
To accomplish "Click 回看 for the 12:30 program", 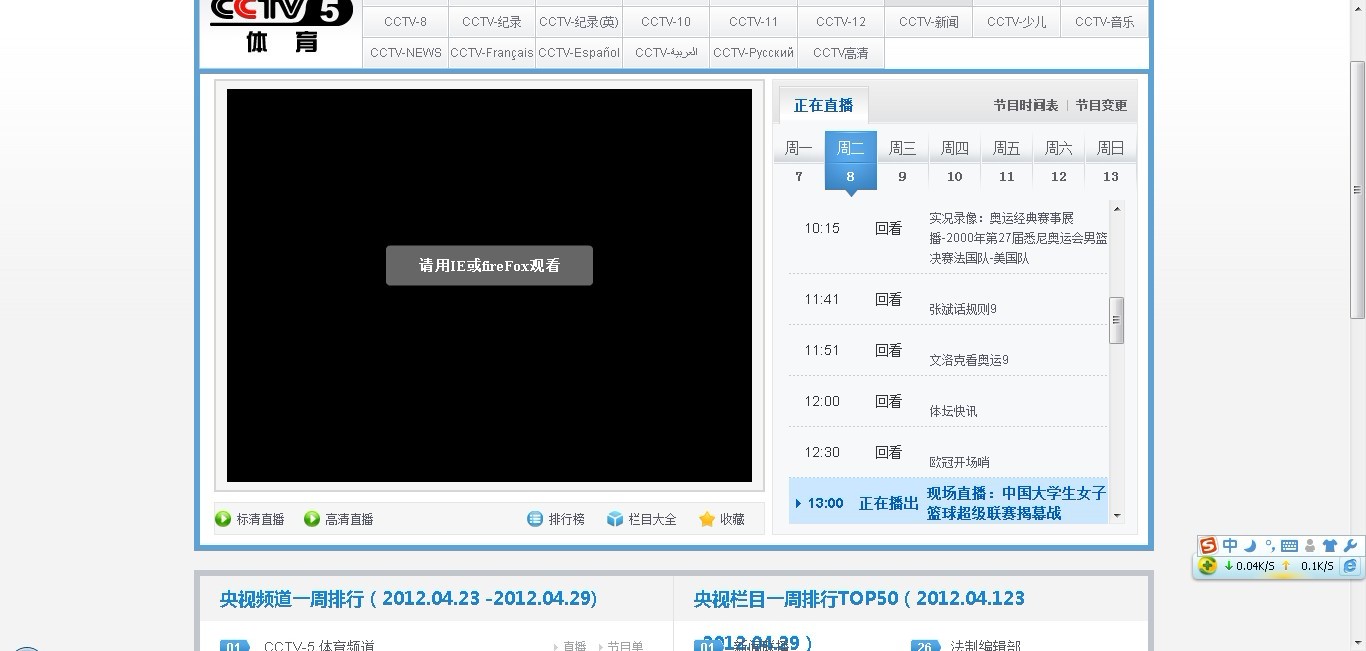I will [x=888, y=452].
